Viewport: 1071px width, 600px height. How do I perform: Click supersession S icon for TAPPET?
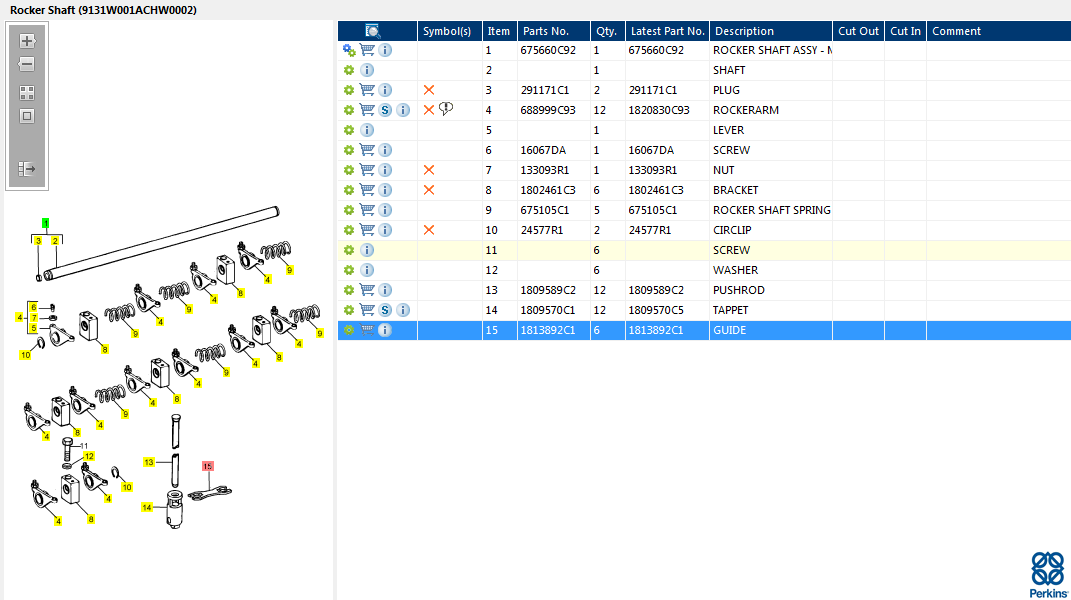(x=385, y=310)
